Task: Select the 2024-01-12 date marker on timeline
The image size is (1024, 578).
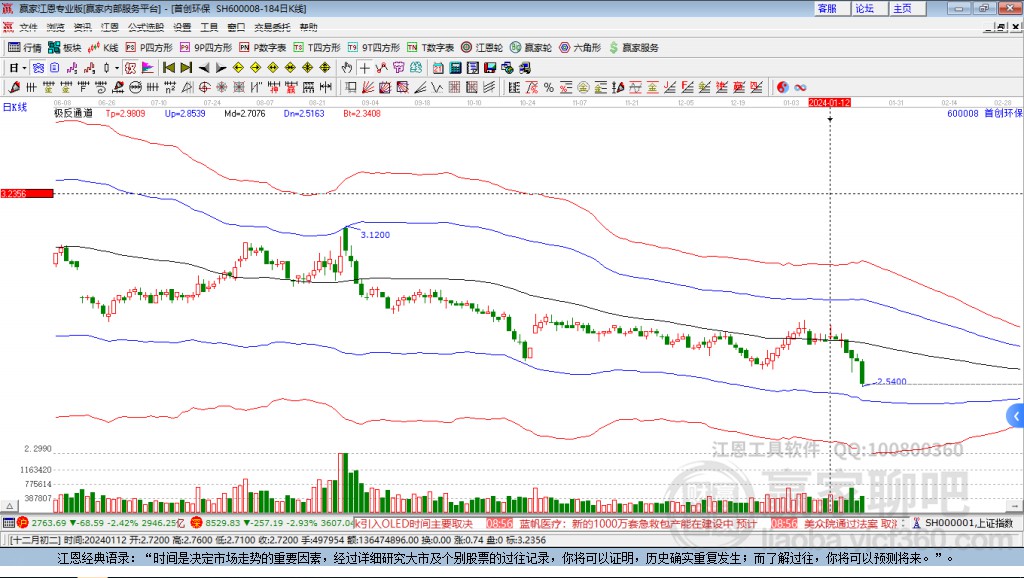Action: point(829,102)
